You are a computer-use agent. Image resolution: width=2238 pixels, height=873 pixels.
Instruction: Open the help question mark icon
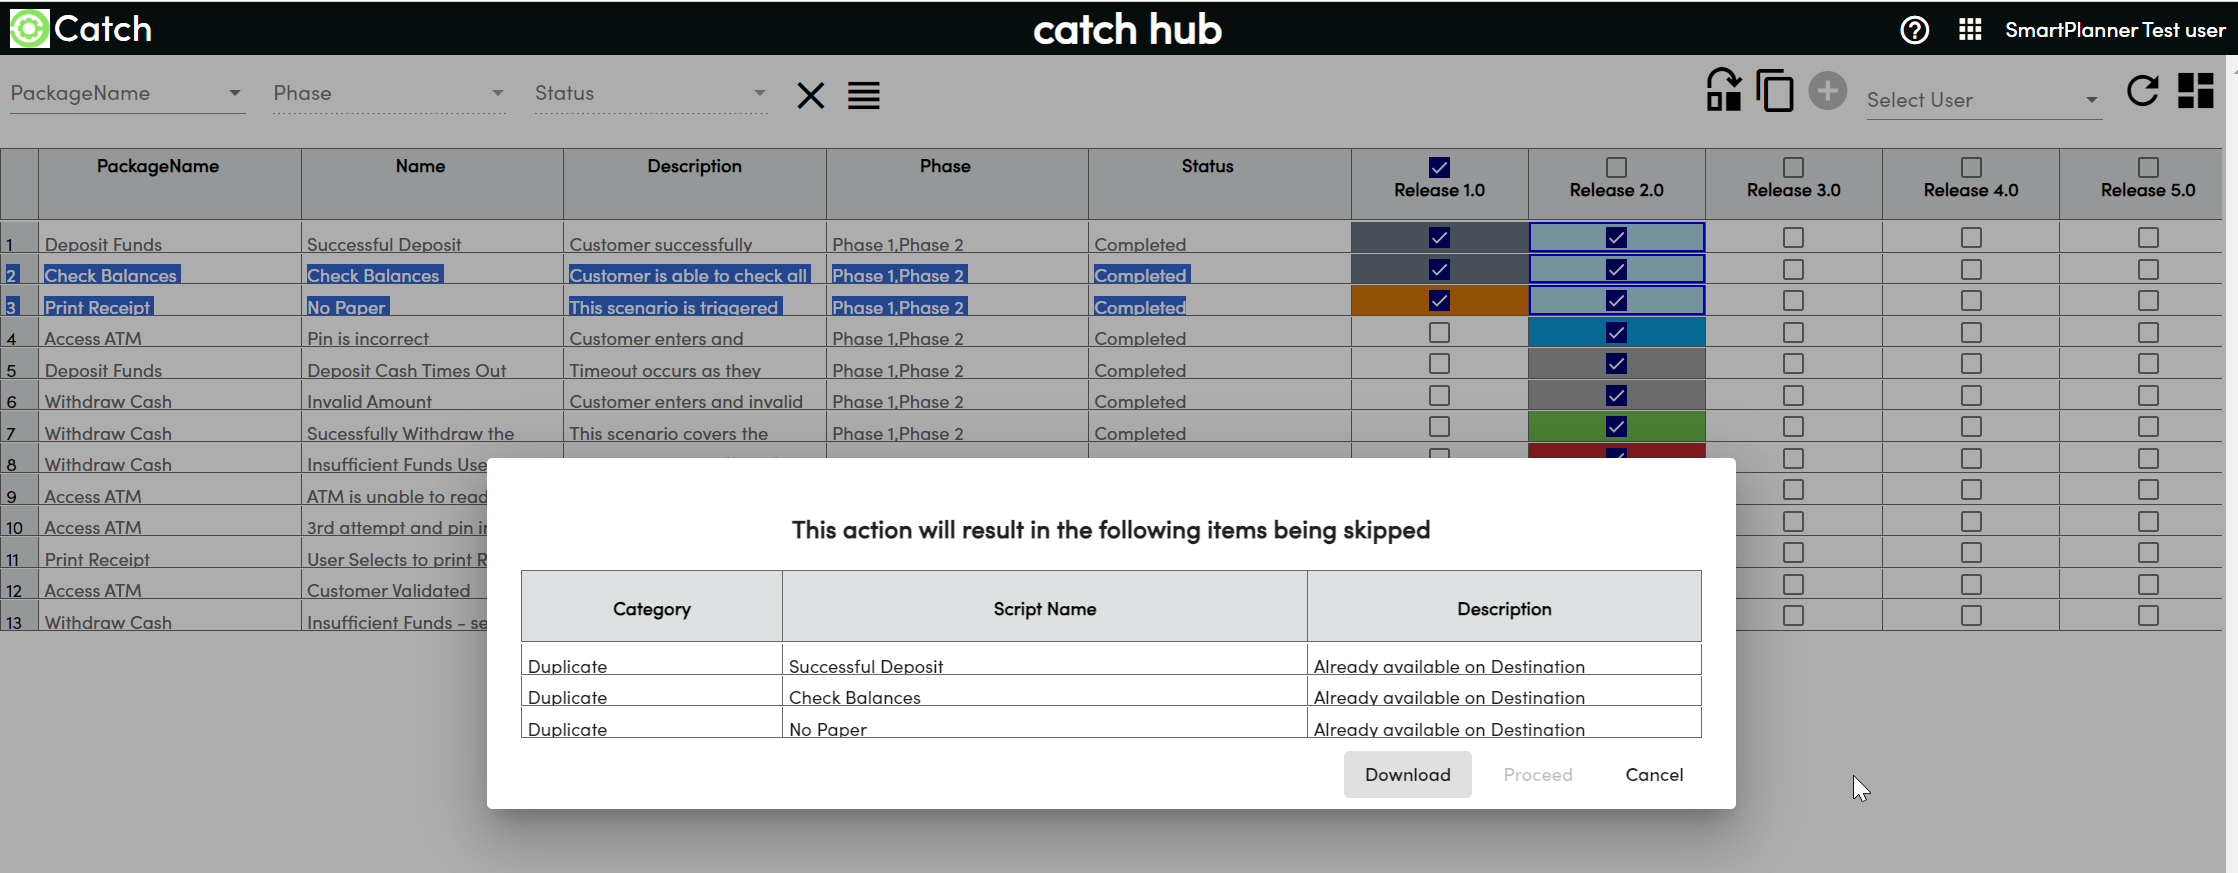(x=1914, y=30)
